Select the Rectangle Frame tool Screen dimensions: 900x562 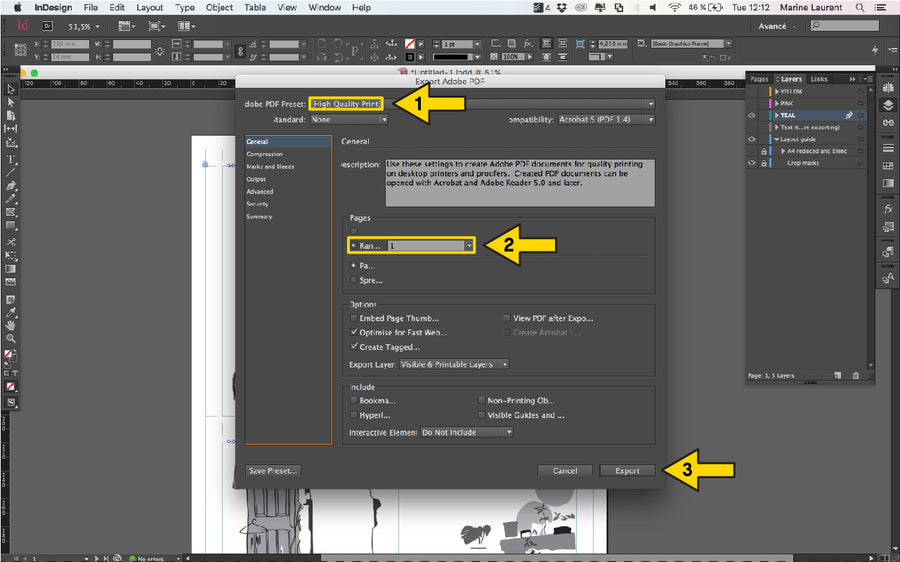click(10, 212)
